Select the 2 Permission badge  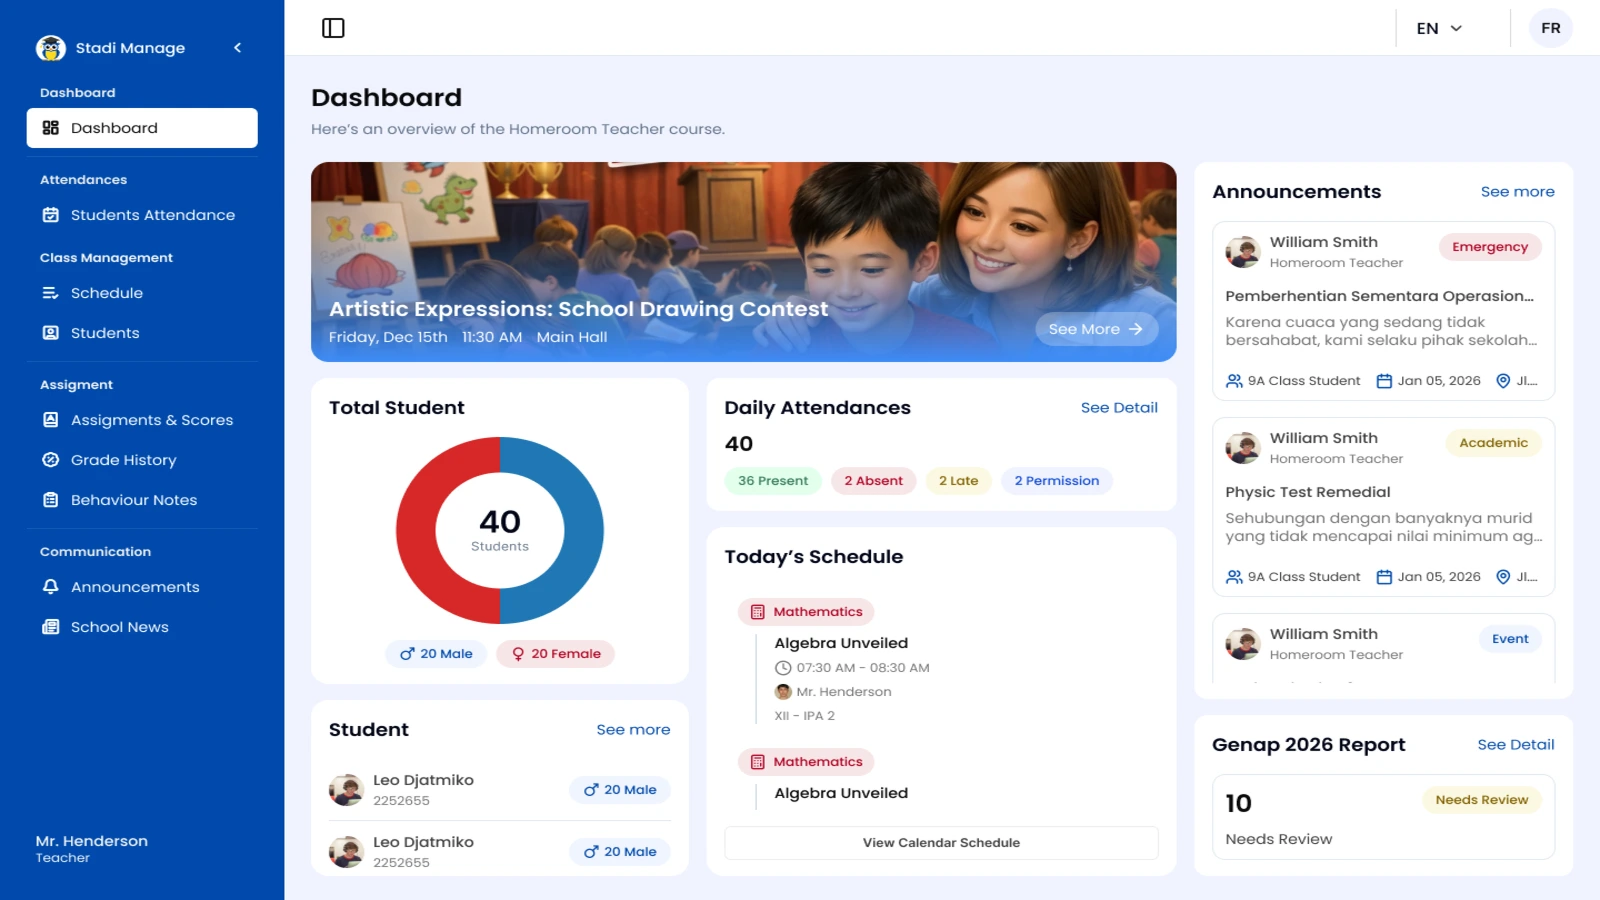(1056, 481)
